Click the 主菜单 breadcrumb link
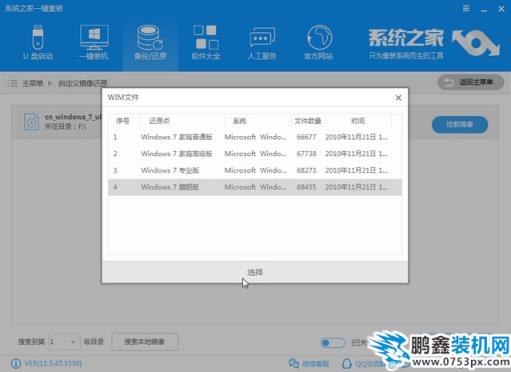 [33, 83]
